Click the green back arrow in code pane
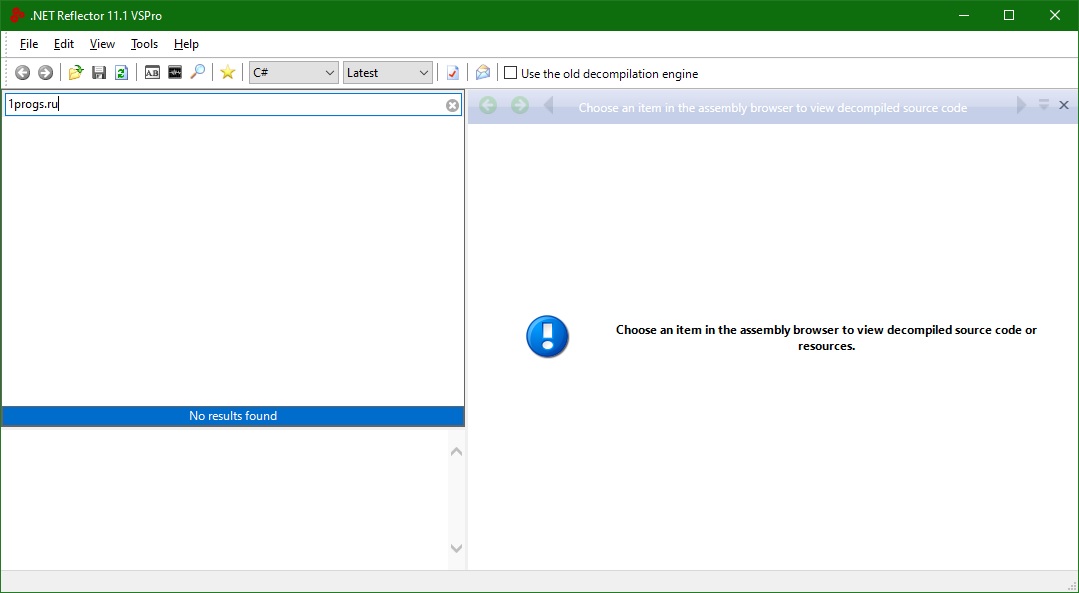 [x=488, y=105]
